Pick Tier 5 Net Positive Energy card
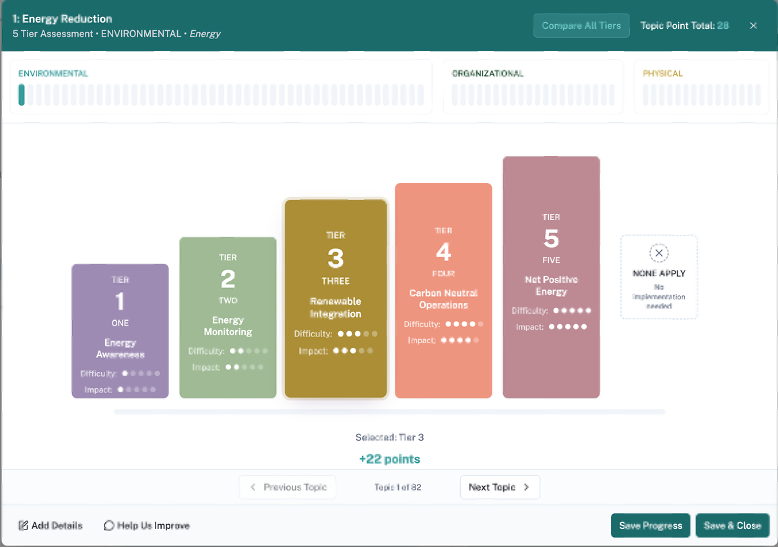778x548 pixels. [x=551, y=276]
